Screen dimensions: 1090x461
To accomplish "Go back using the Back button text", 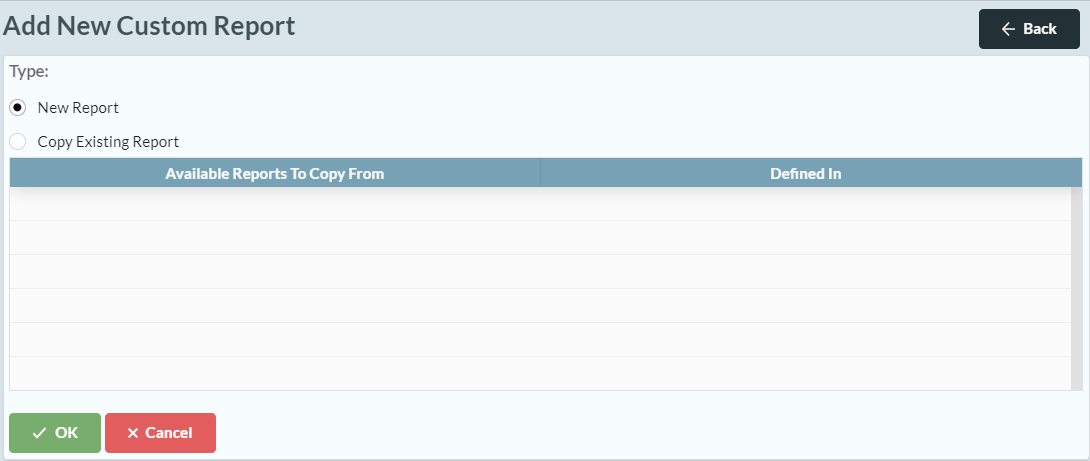I will coord(1040,29).
